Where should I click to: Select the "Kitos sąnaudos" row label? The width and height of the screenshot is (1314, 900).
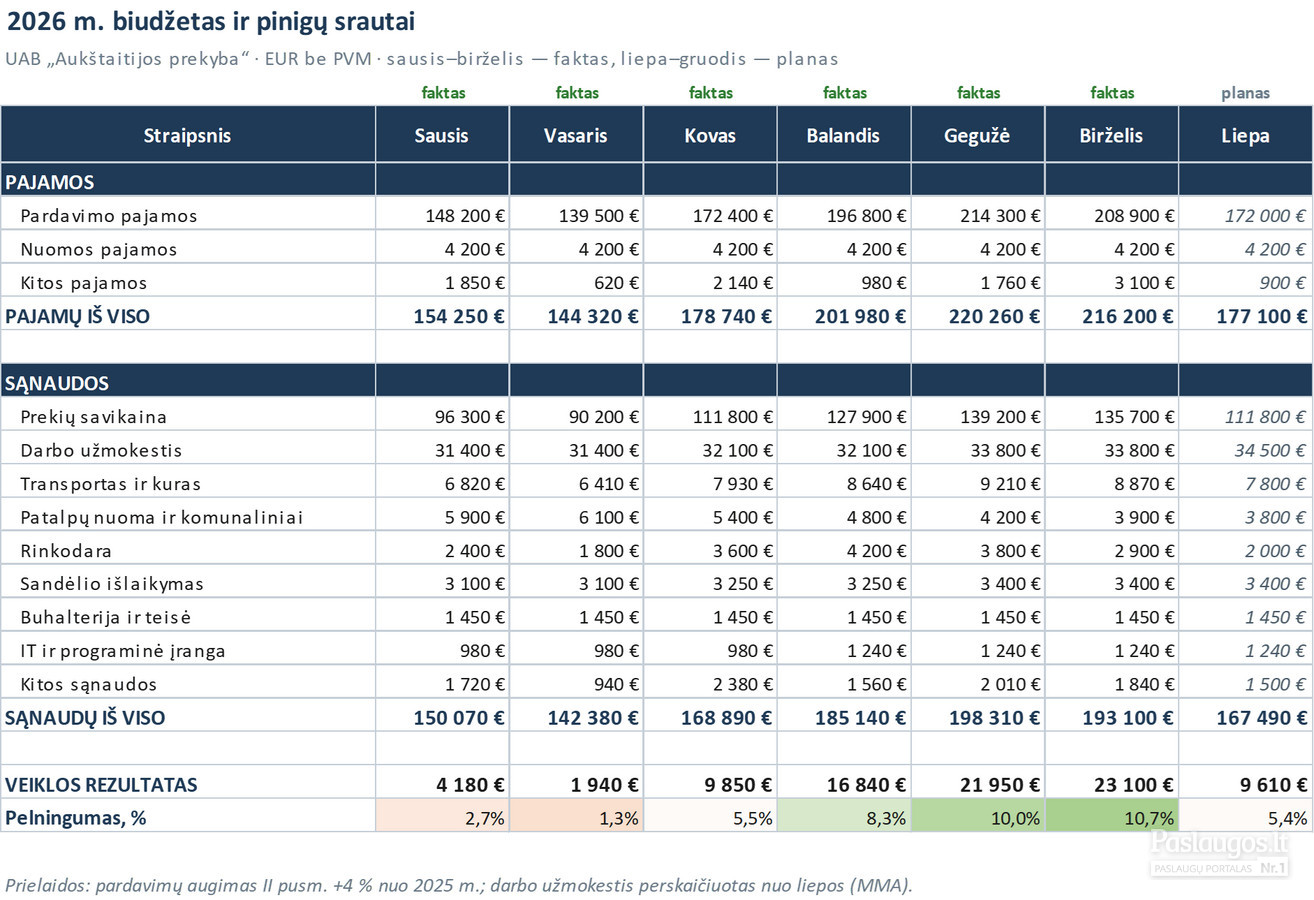(89, 685)
